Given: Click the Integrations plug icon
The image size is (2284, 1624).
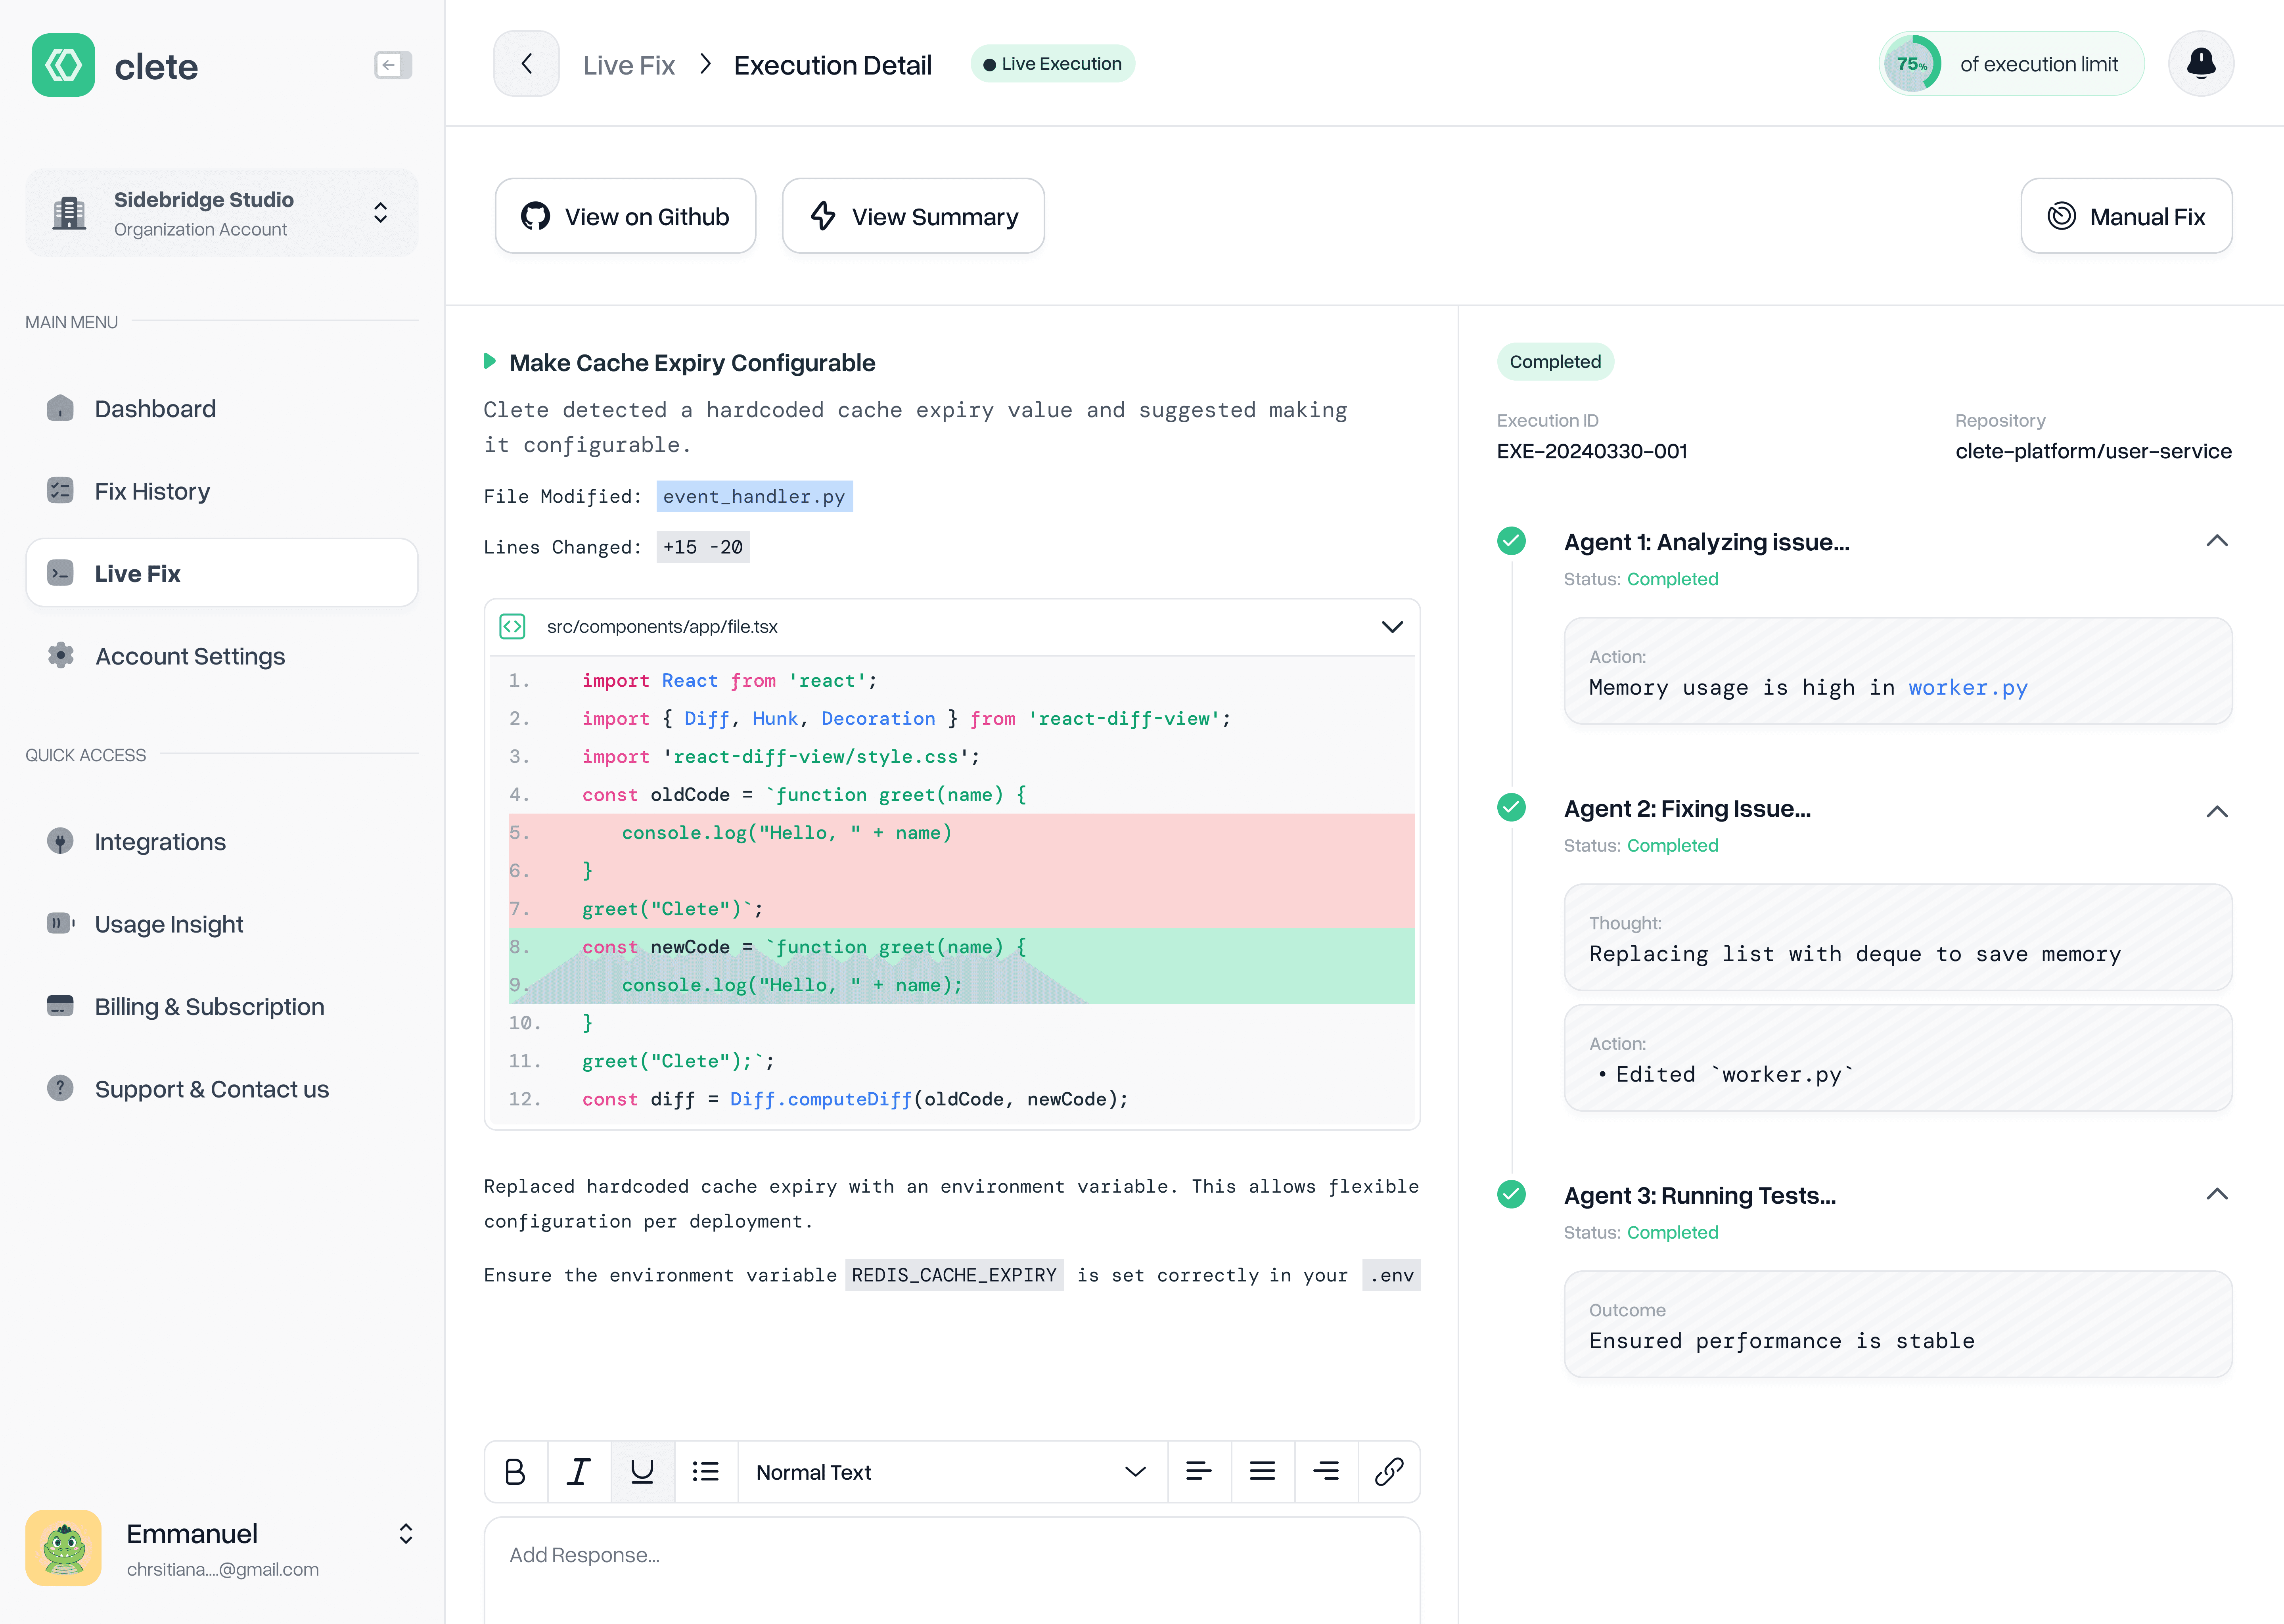Looking at the screenshot, I should click(60, 841).
